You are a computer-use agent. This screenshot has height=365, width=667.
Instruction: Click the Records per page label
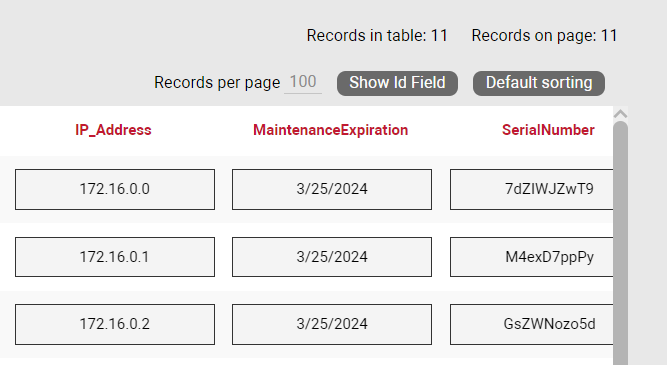217,83
